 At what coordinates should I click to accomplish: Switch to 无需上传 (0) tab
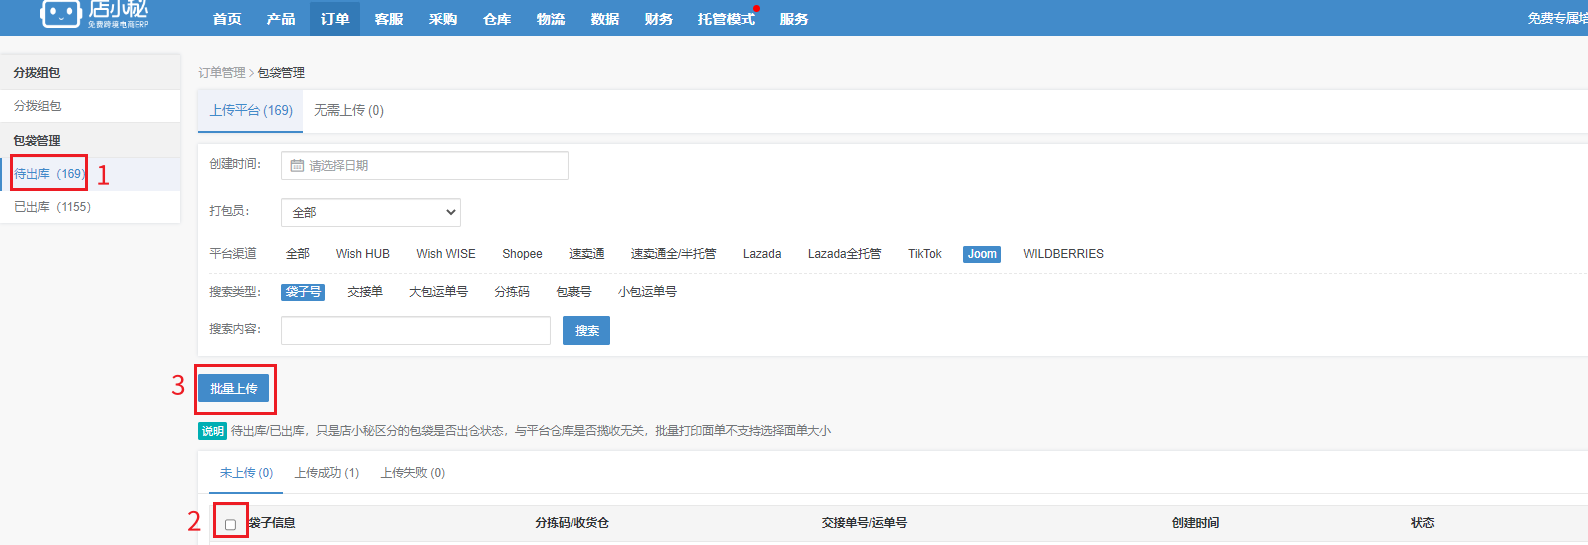click(348, 110)
